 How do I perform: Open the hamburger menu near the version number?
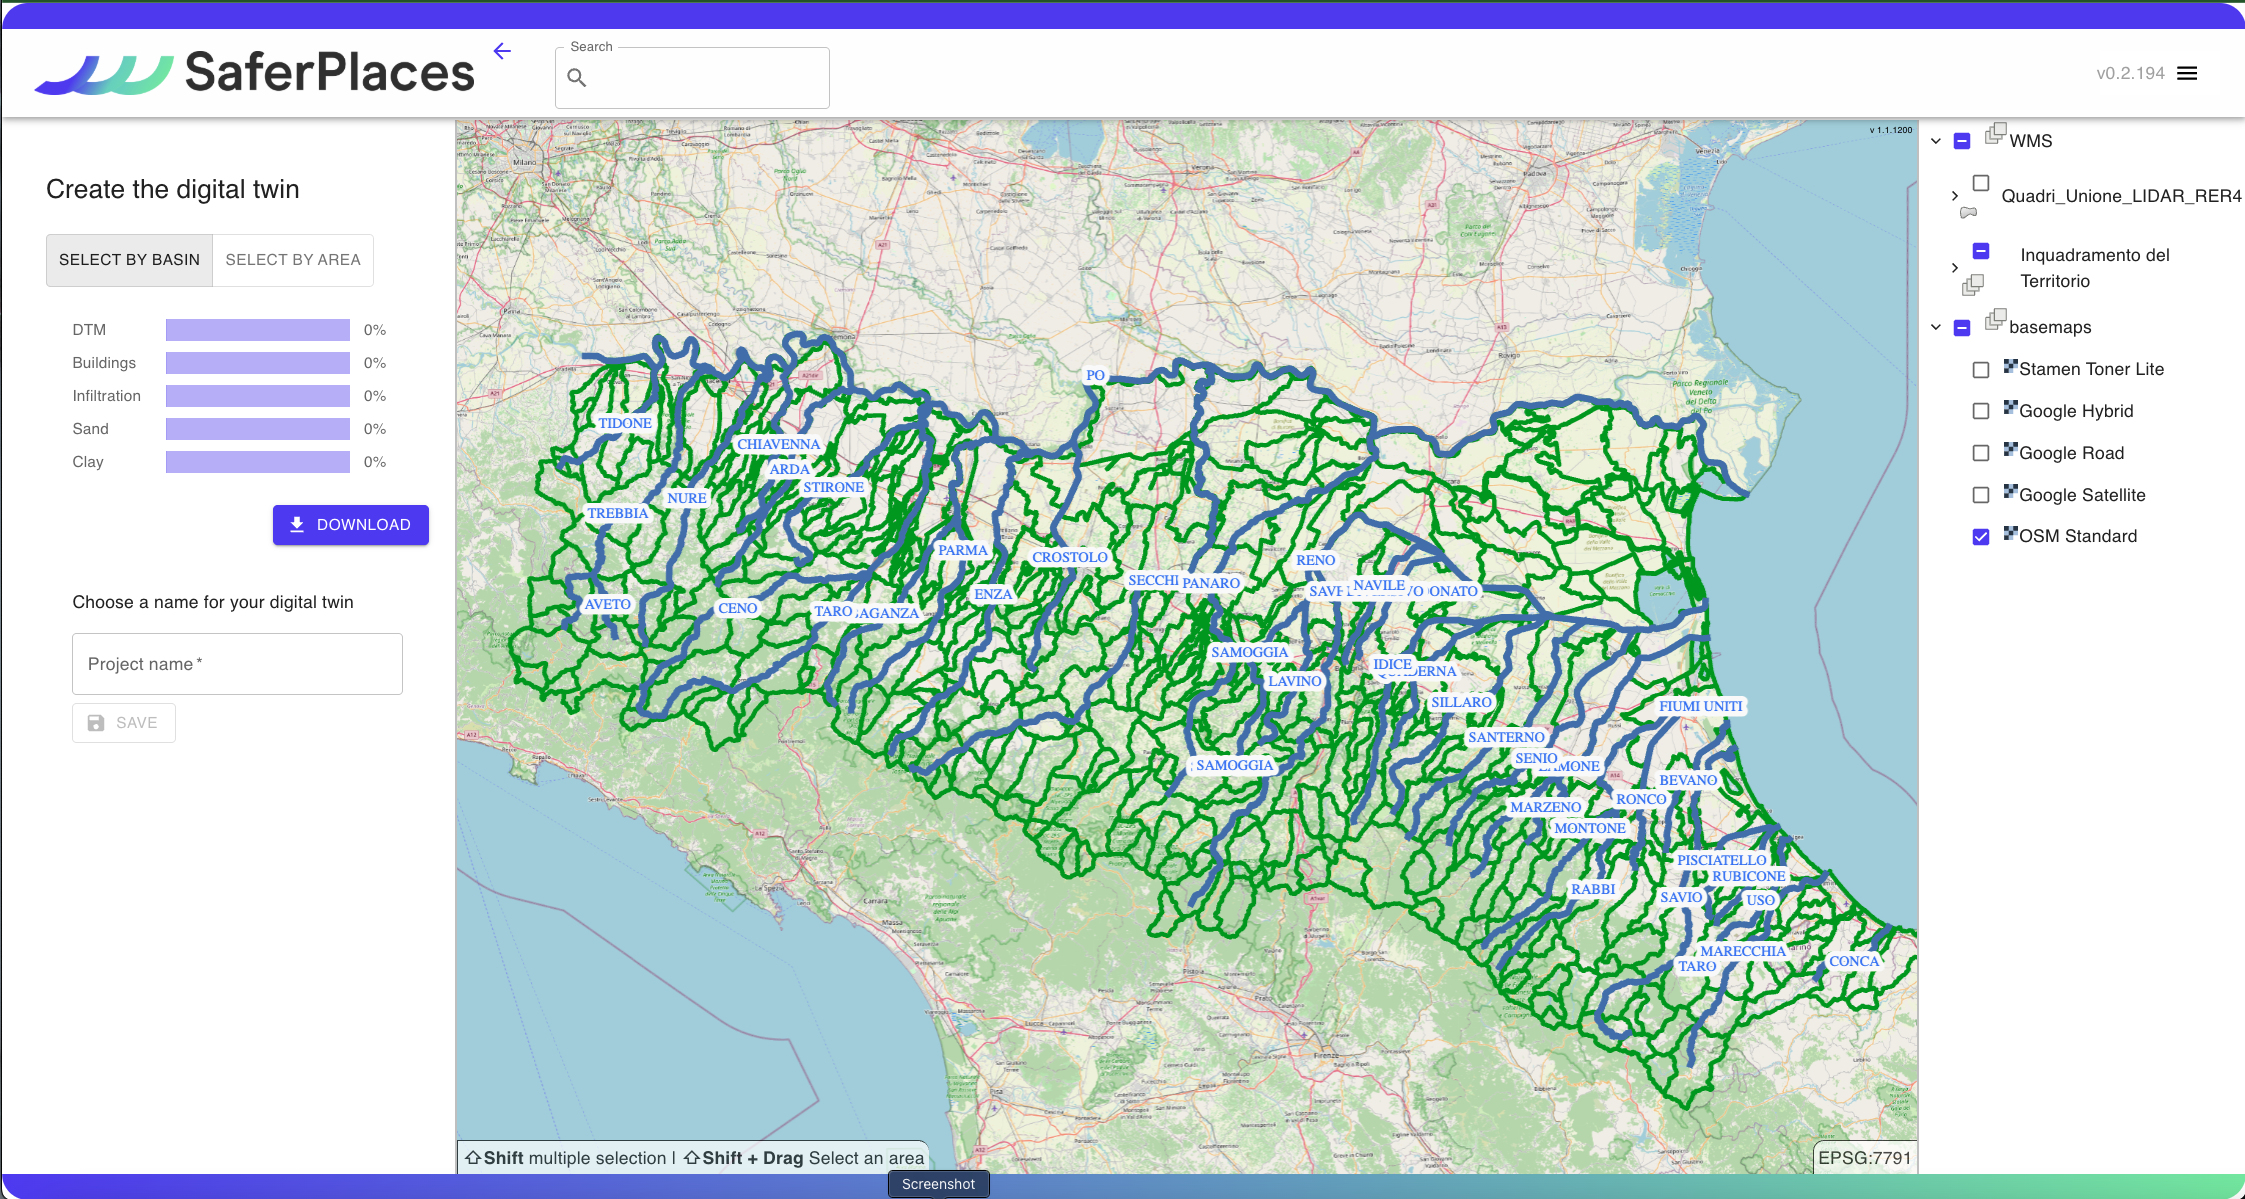click(x=2187, y=73)
